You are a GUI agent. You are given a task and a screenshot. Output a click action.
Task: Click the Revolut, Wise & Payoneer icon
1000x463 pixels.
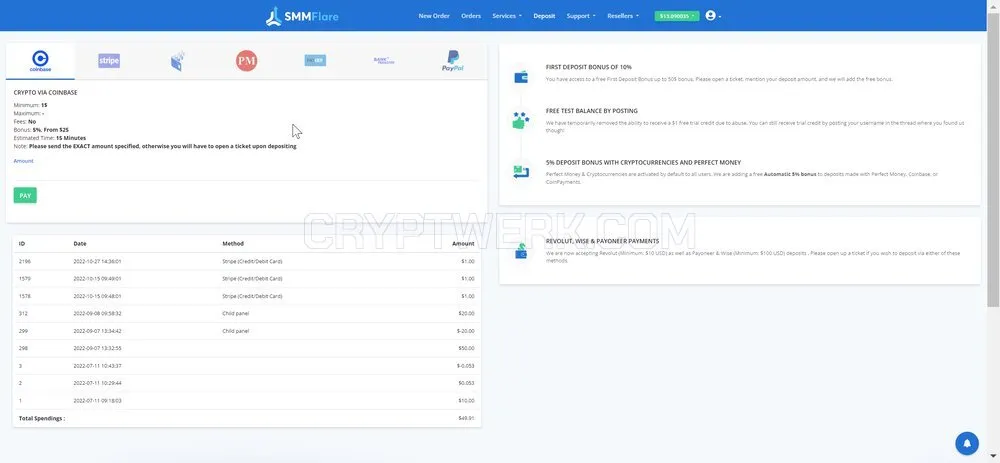tap(521, 251)
